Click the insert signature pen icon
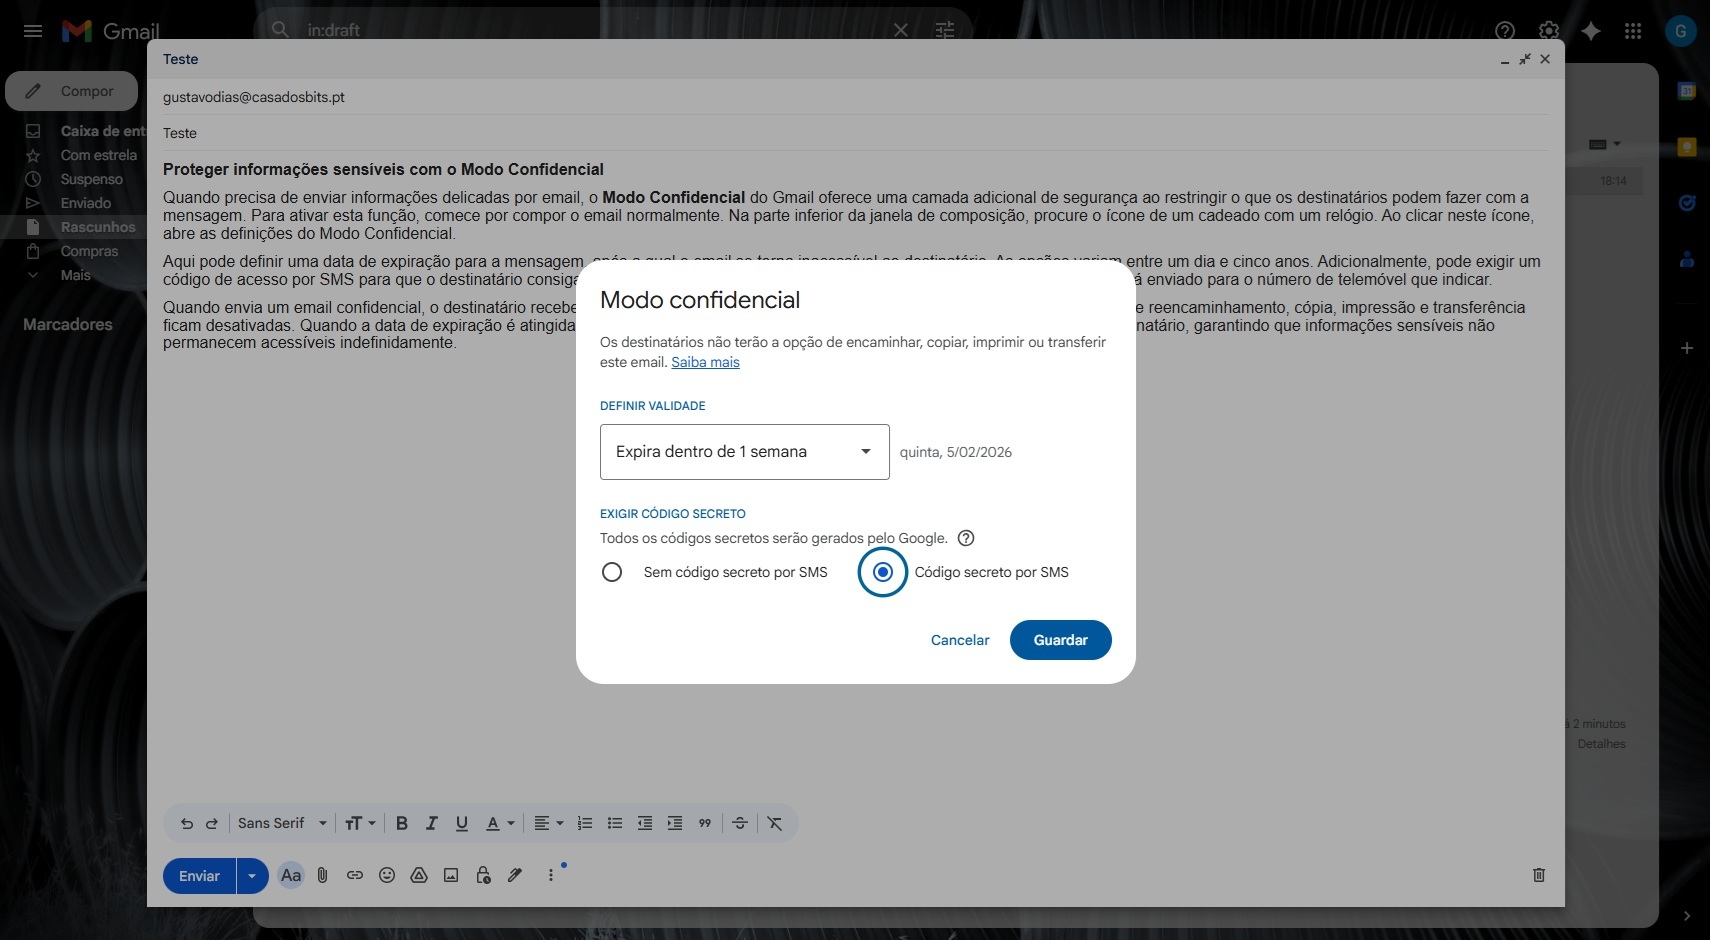The width and height of the screenshot is (1710, 940). [515, 875]
